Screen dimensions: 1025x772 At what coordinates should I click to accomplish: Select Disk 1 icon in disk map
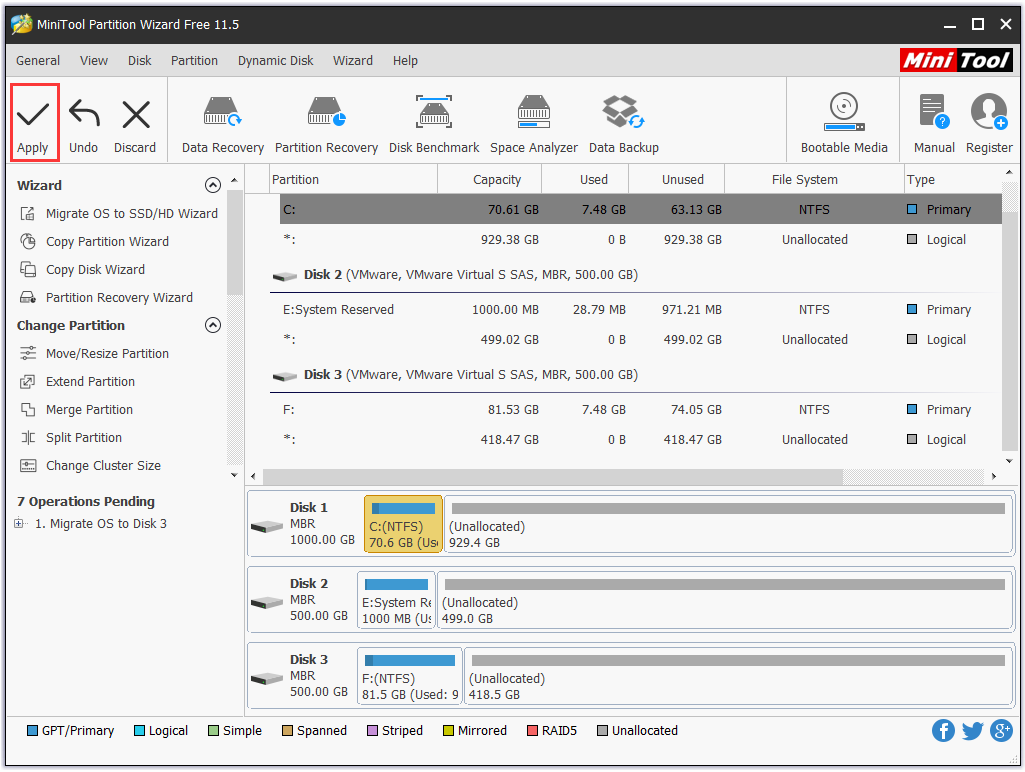(x=267, y=526)
